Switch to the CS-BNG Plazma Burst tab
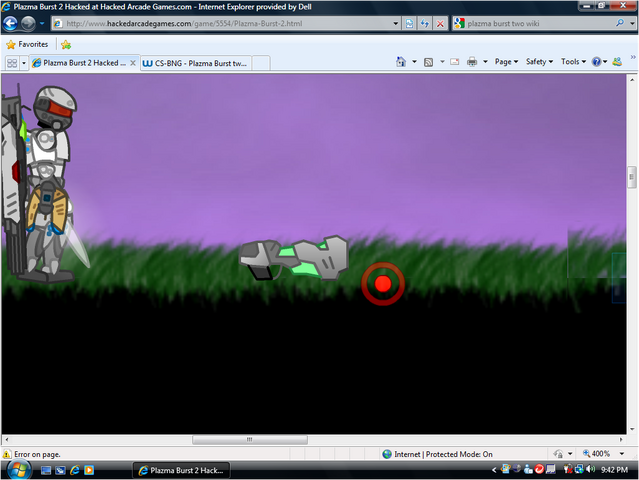 [x=196, y=63]
